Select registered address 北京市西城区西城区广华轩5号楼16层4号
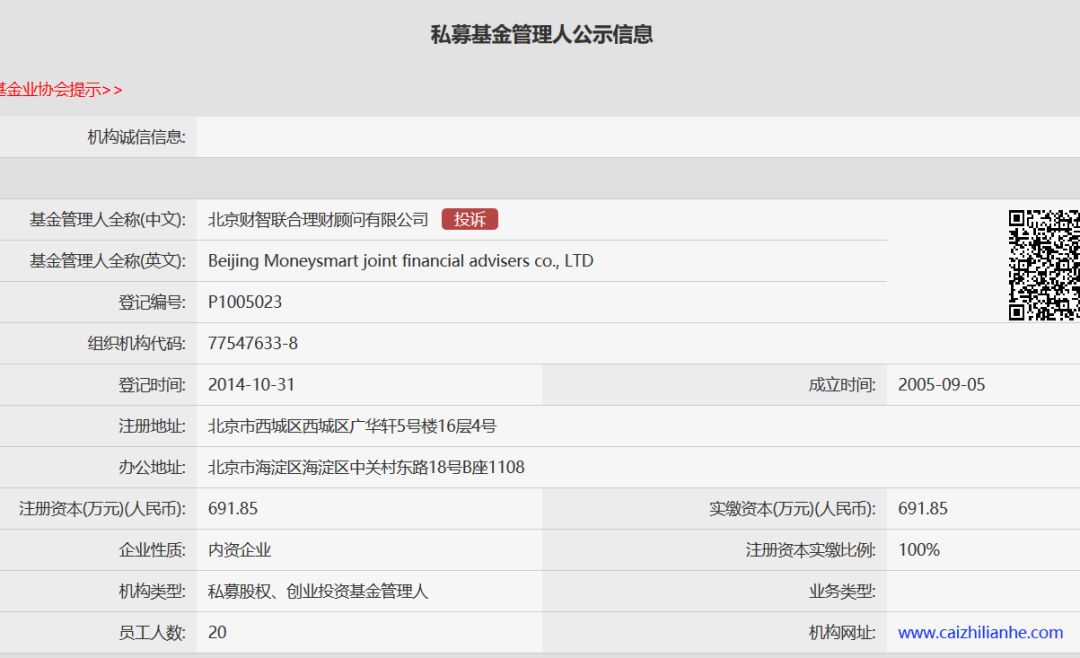1080x658 pixels. [x=352, y=426]
